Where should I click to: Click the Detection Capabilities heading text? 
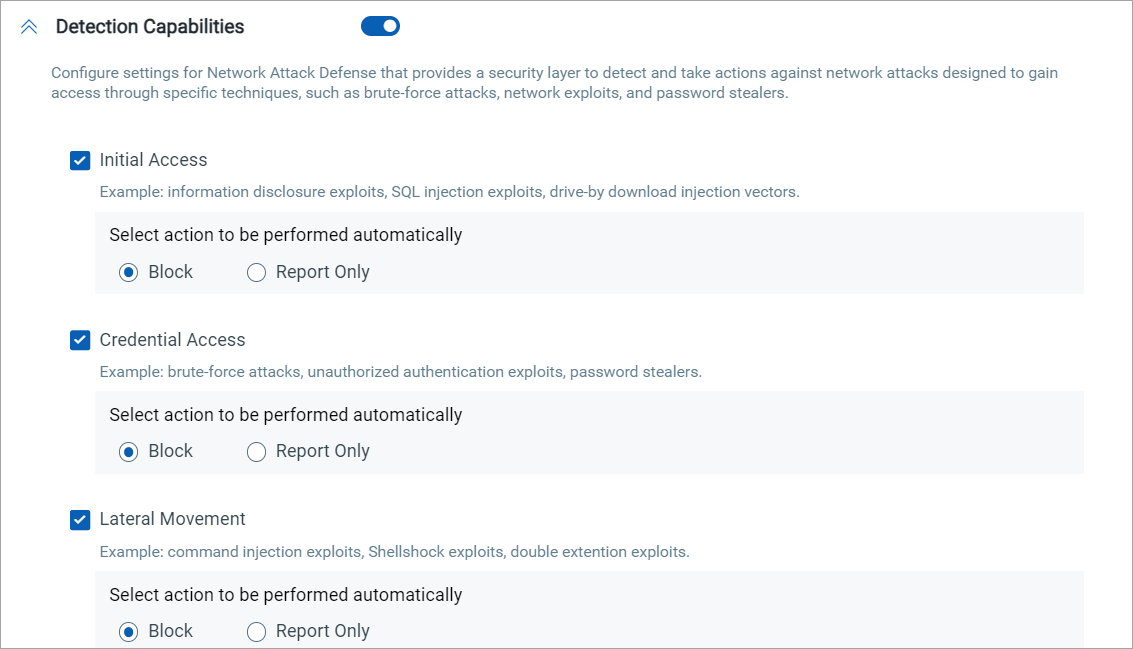[150, 27]
